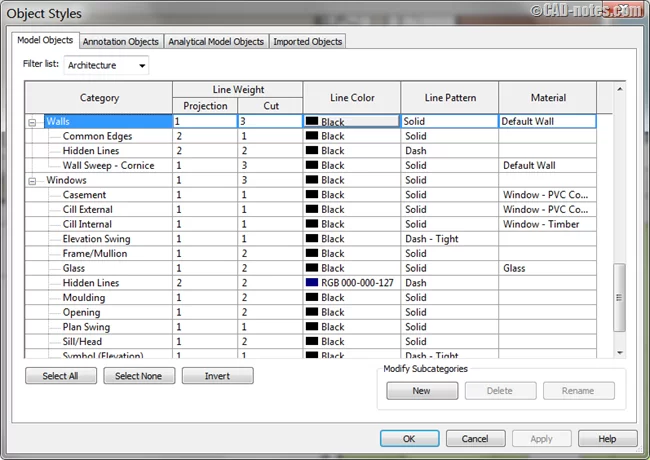Image resolution: width=650 pixels, height=460 pixels.
Task: Confirm the dialog with OK
Action: pyautogui.click(x=409, y=439)
